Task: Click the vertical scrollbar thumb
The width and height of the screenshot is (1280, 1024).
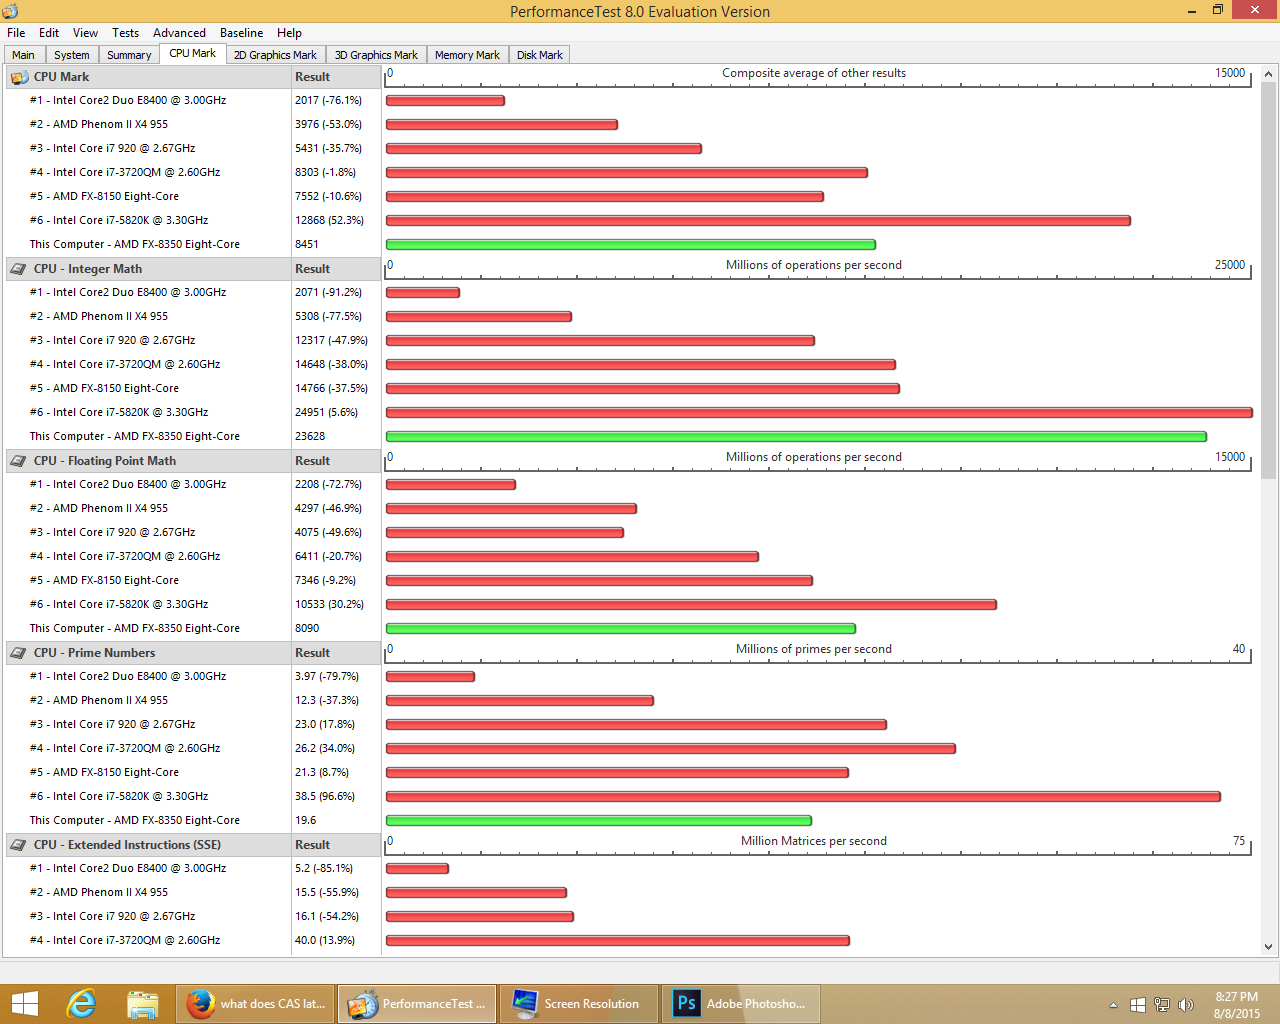Action: click(x=1268, y=281)
